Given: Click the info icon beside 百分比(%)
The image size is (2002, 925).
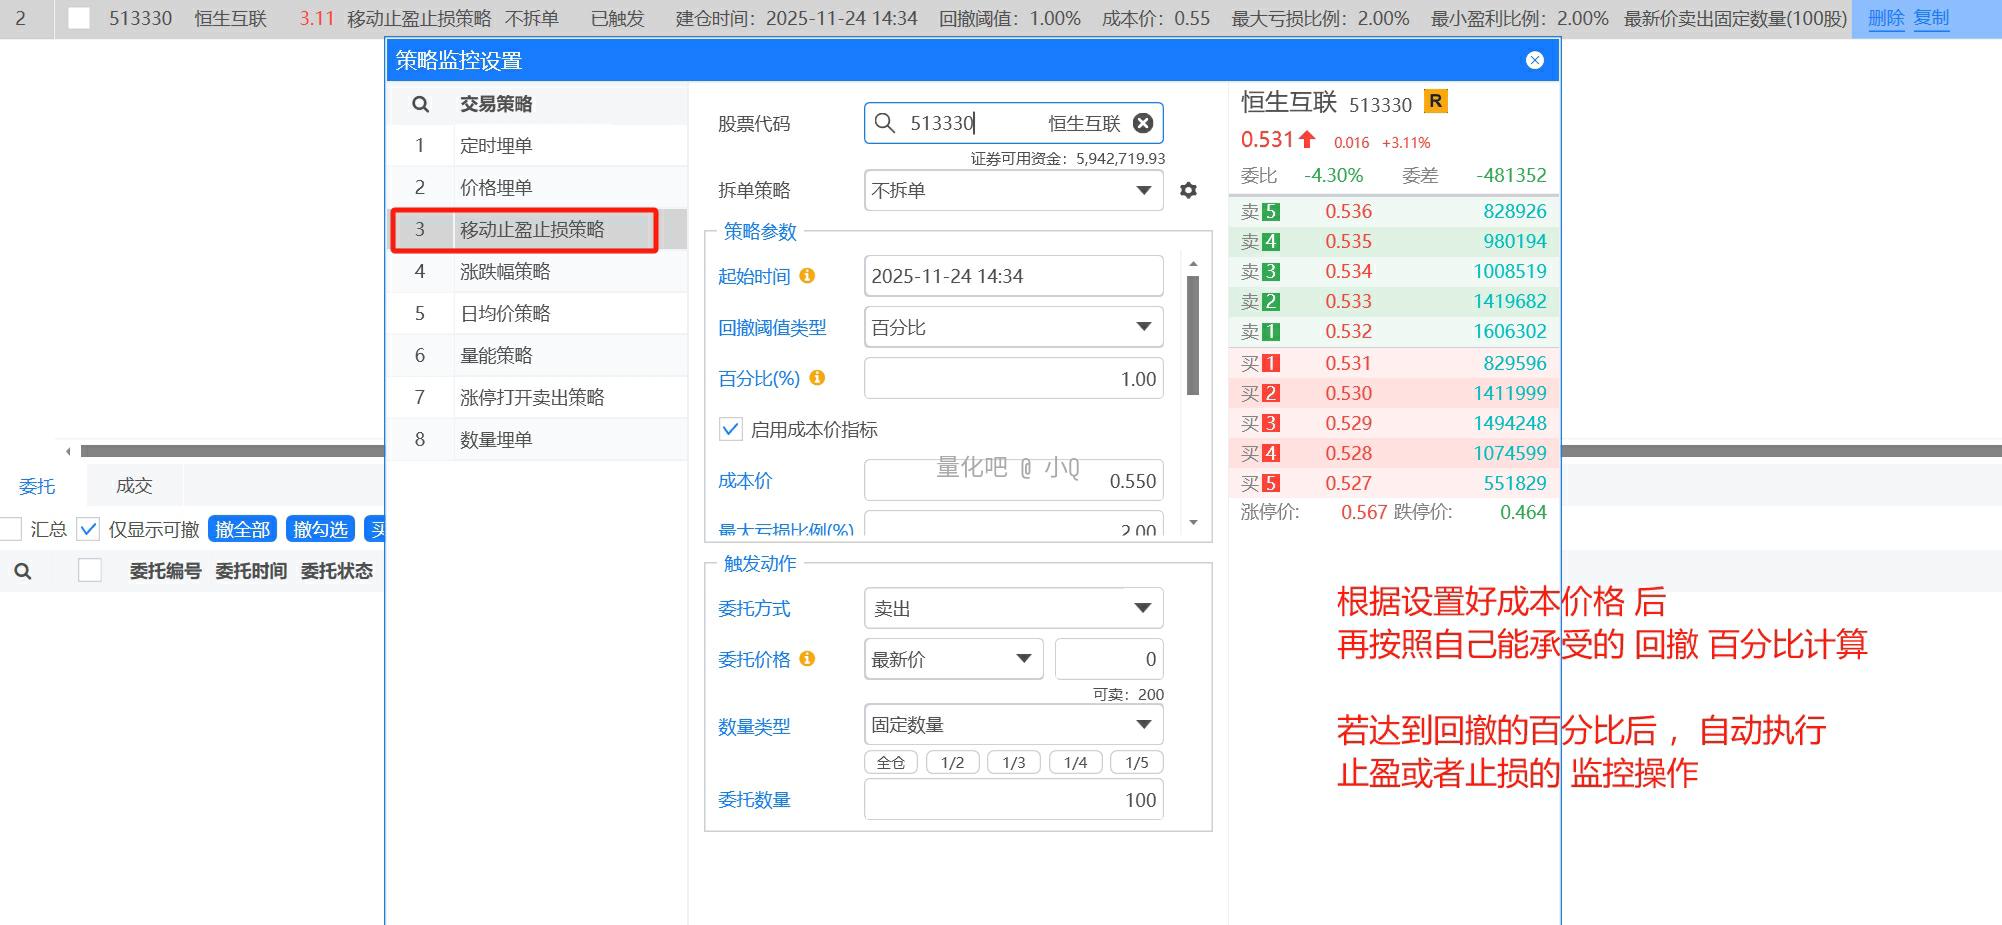Looking at the screenshot, I should pyautogui.click(x=817, y=378).
